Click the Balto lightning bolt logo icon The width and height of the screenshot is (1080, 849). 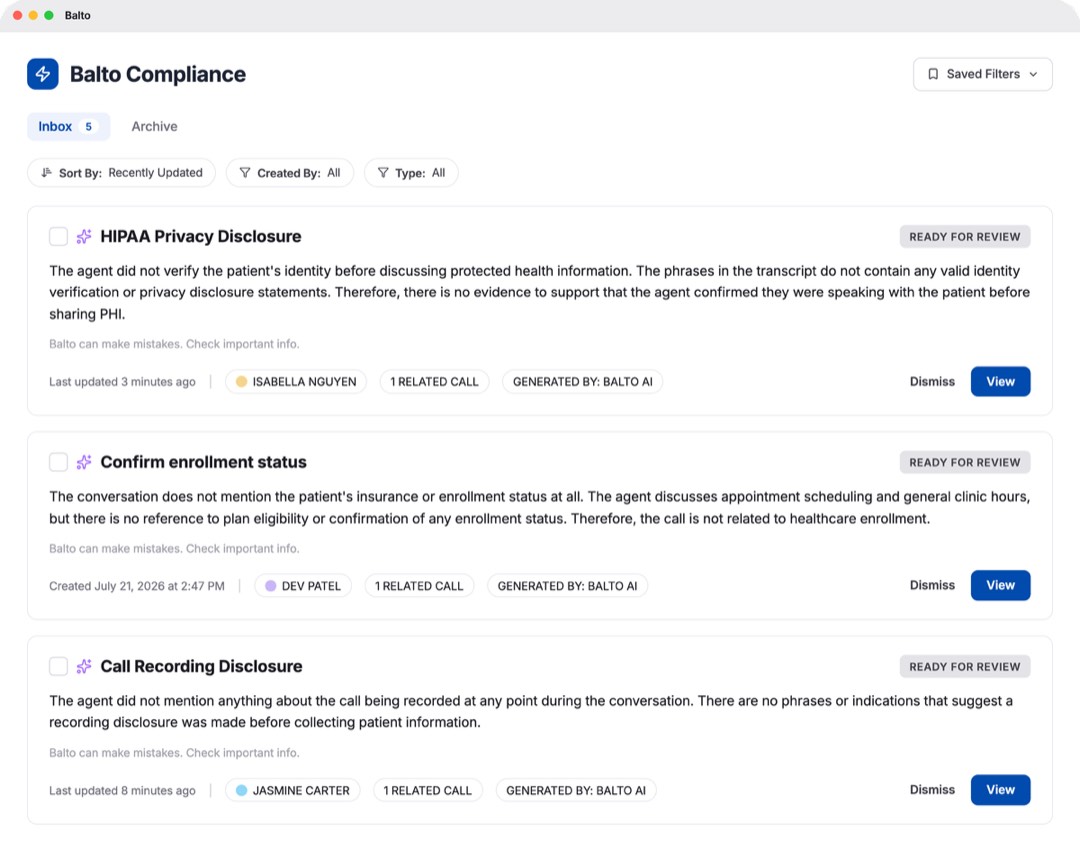(x=43, y=74)
